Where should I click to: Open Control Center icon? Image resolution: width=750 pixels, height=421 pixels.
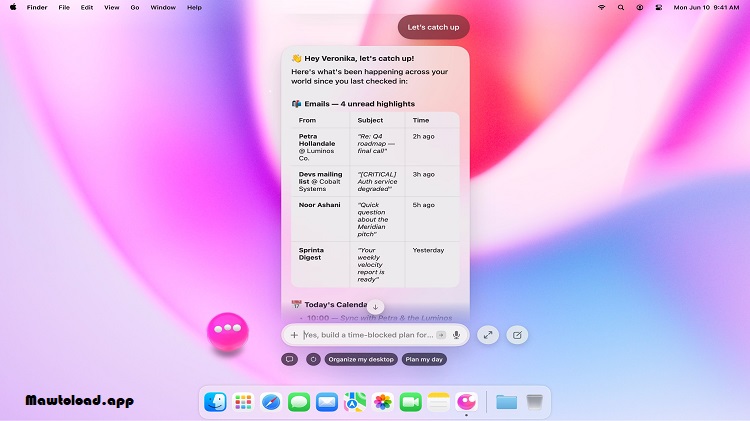click(x=659, y=8)
